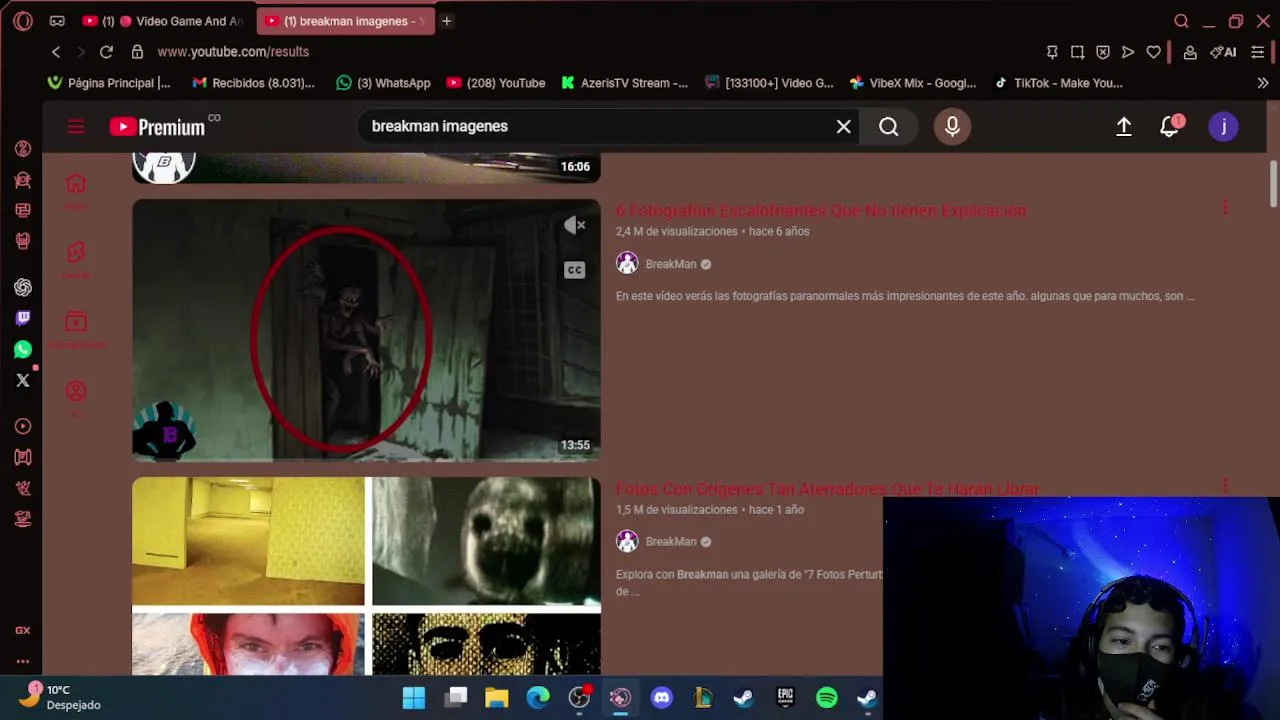Open WhatsApp in the Opera sidebar
Viewport: 1280px width, 720px height.
click(23, 349)
